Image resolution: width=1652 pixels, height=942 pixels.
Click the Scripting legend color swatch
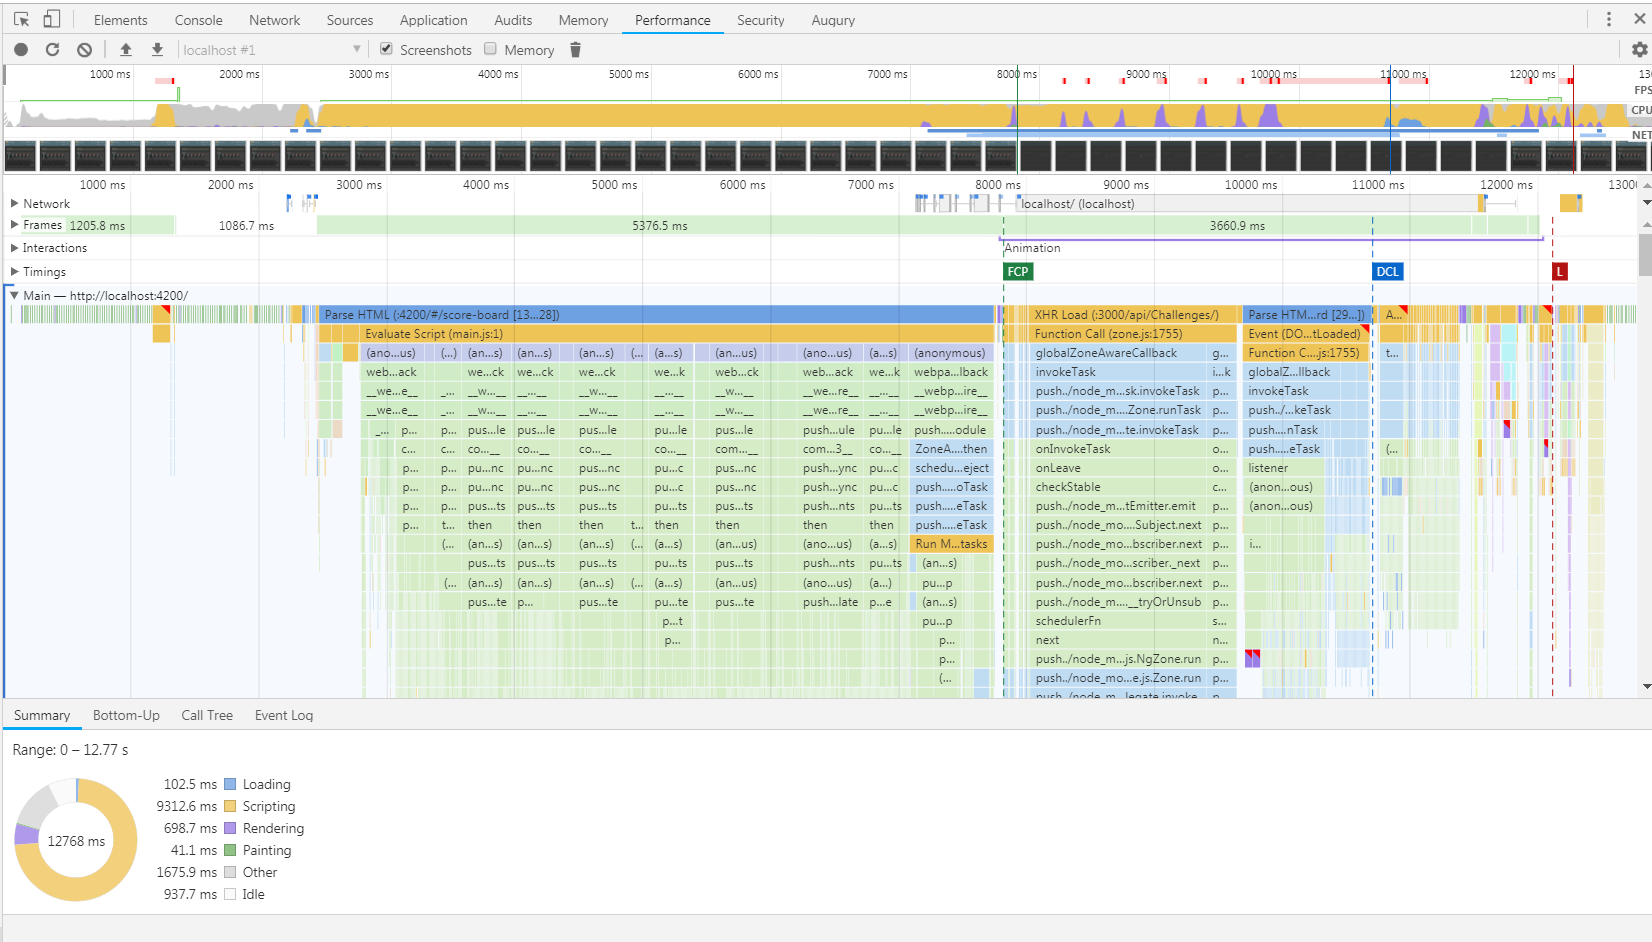point(230,806)
